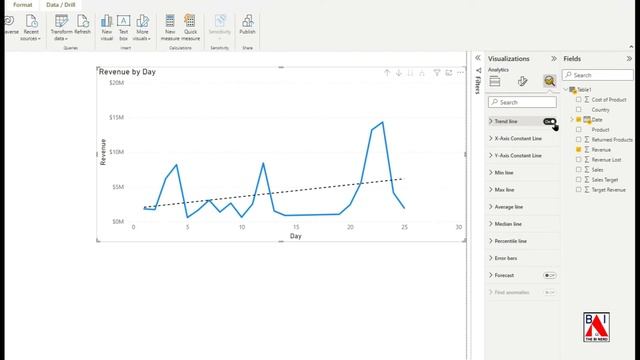Open the Format paintbrush tab
Image resolution: width=640 pixels, height=360 pixels.
pos(522,81)
